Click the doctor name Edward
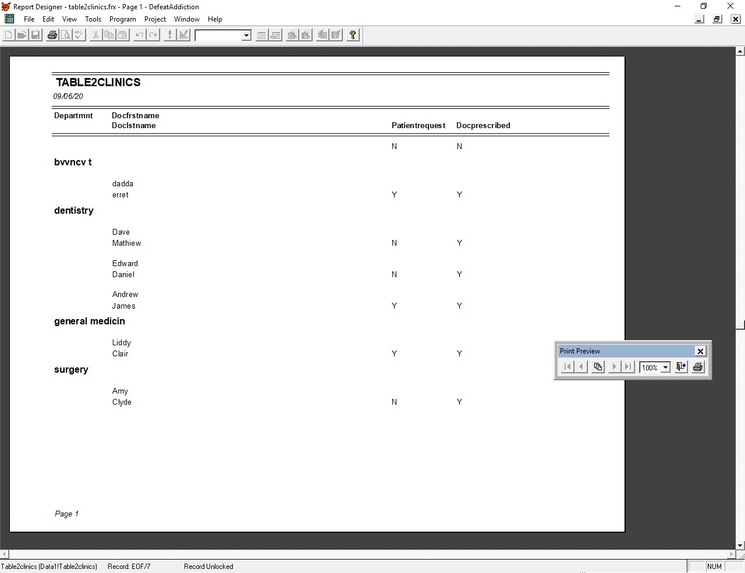The width and height of the screenshot is (745, 573). pos(125,263)
